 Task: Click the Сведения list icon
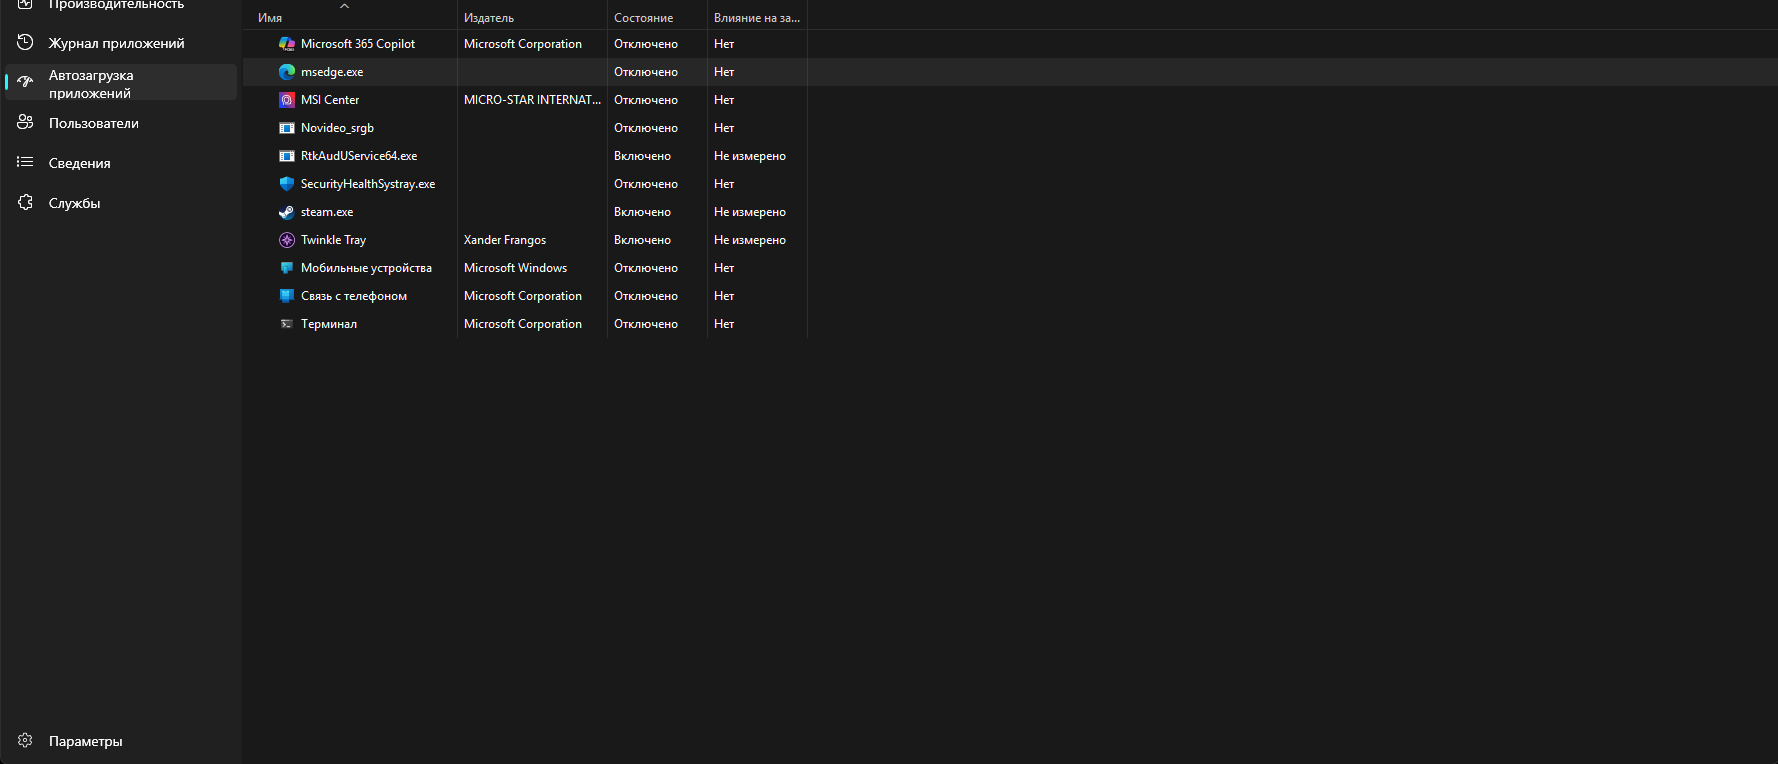click(x=26, y=162)
